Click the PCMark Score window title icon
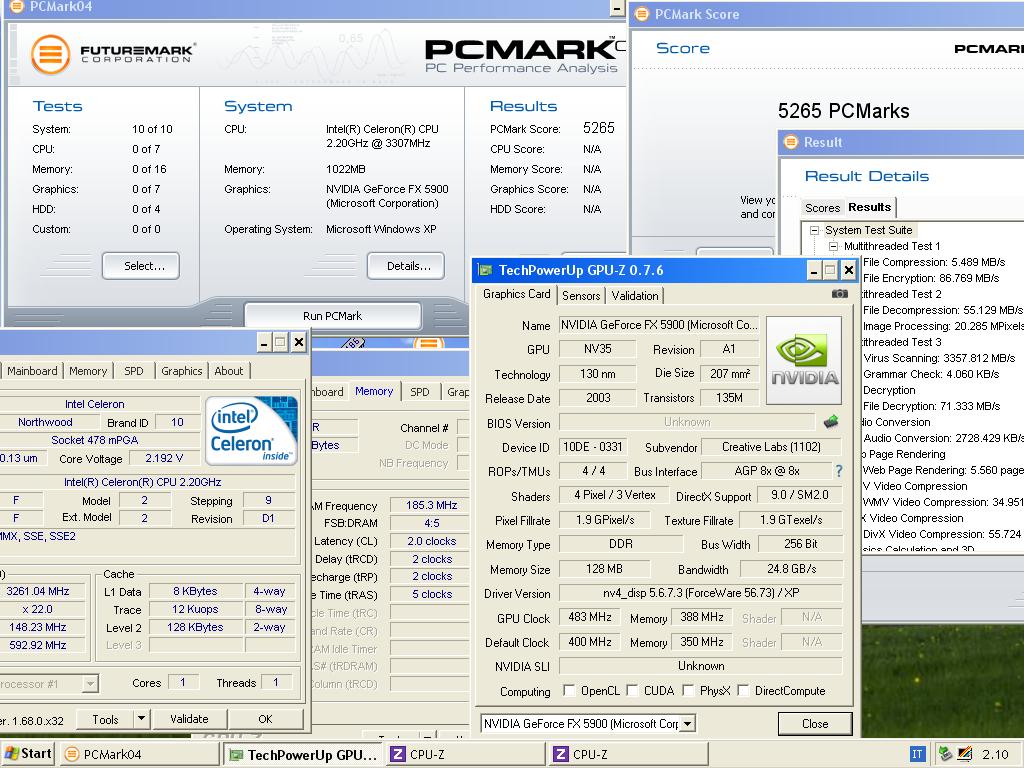1024x768 pixels. (x=642, y=14)
